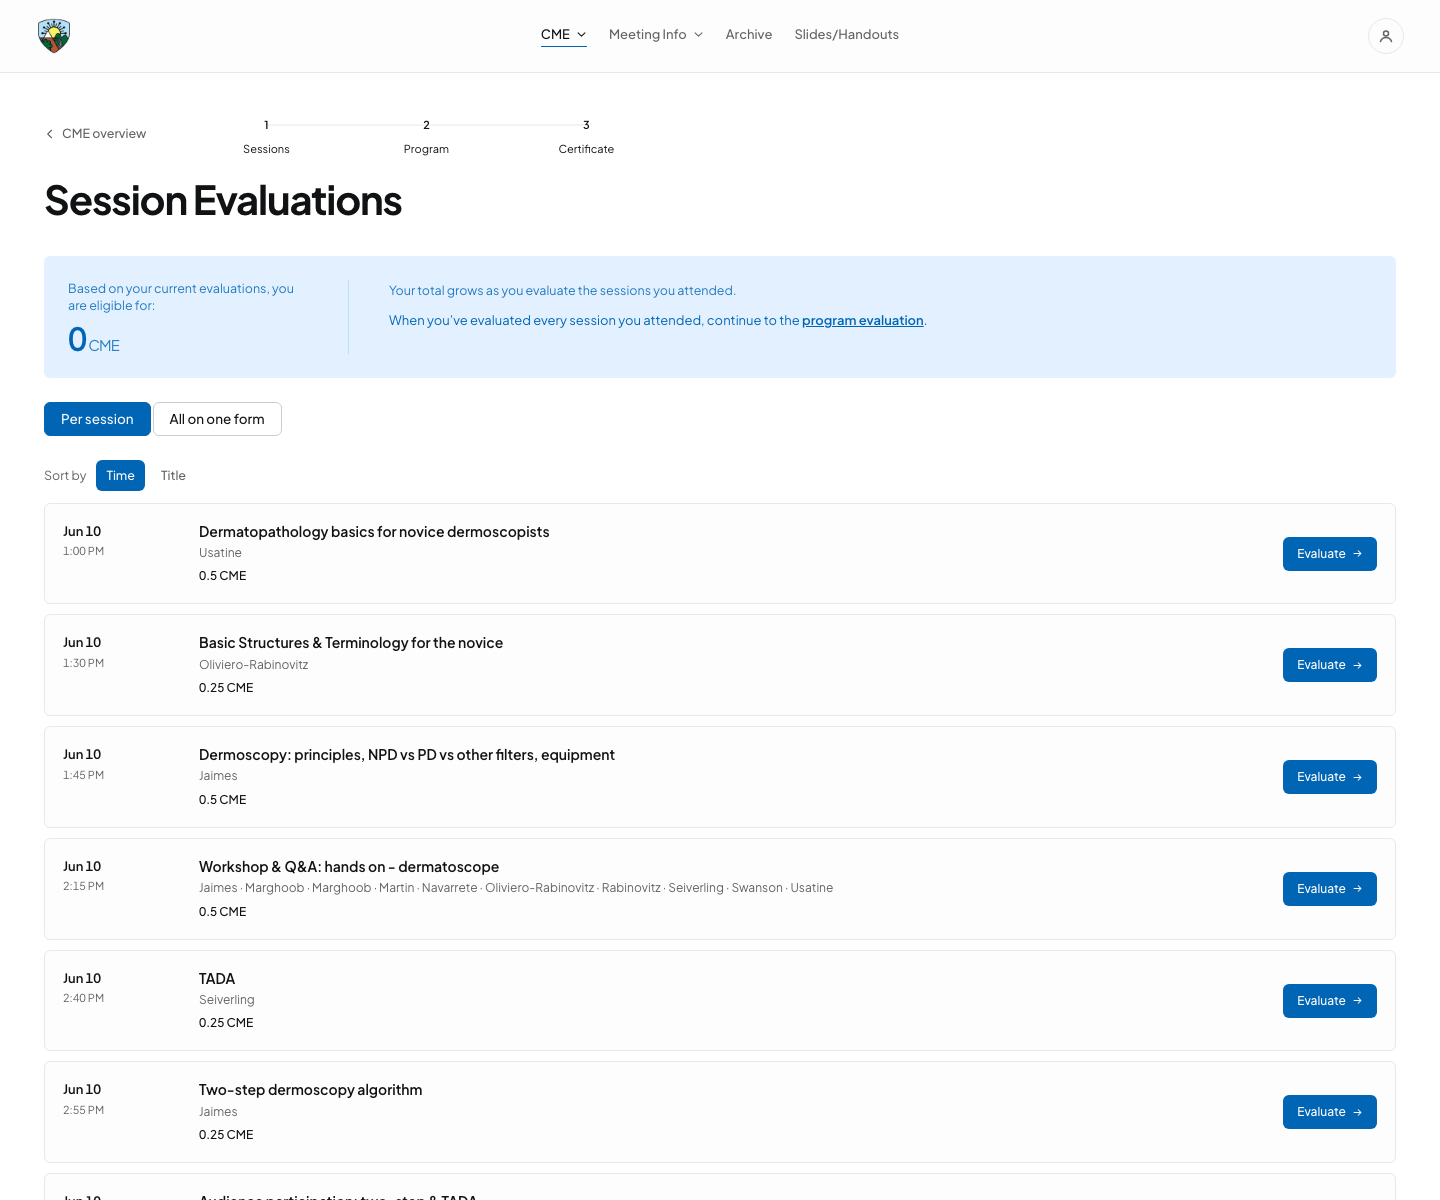Jump to step 2 Program
The width and height of the screenshot is (1440, 1200).
(426, 137)
